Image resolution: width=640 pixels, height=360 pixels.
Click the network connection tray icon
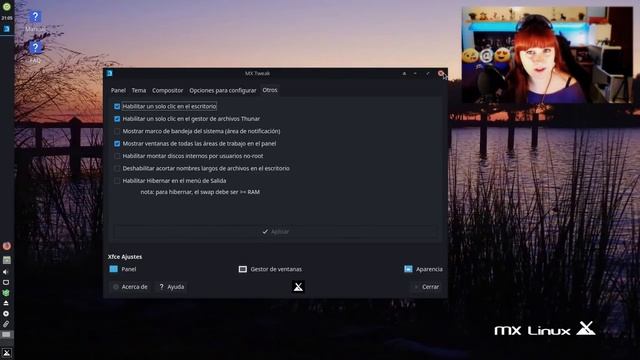tap(6, 282)
